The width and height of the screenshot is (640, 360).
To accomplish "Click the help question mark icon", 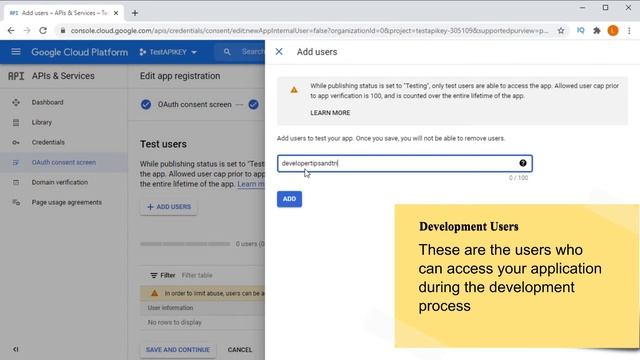I will [522, 163].
